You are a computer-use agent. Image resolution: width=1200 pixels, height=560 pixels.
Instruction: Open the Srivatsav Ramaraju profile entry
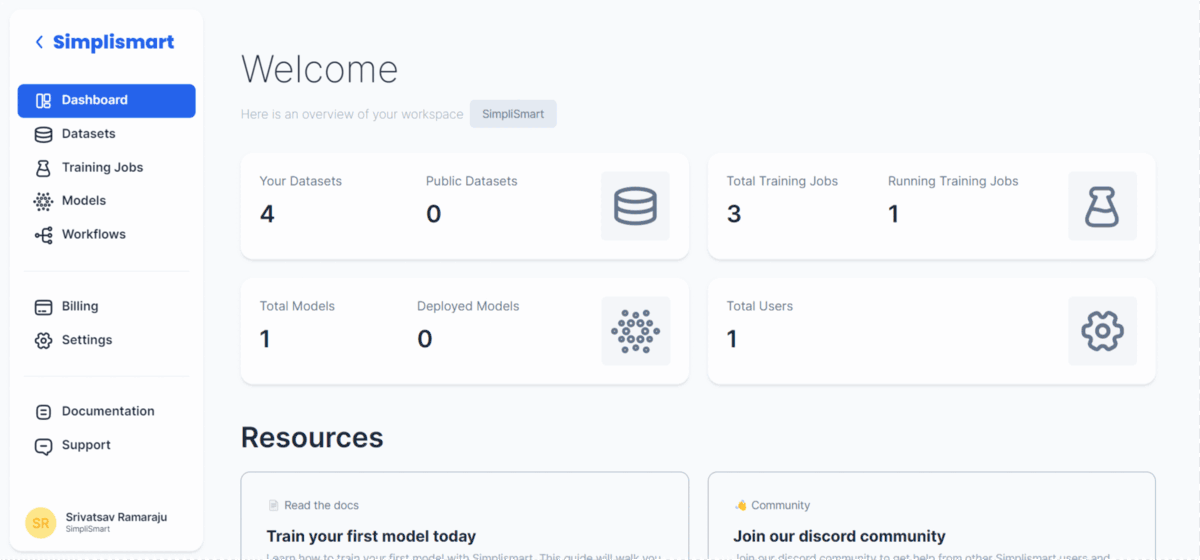106,522
